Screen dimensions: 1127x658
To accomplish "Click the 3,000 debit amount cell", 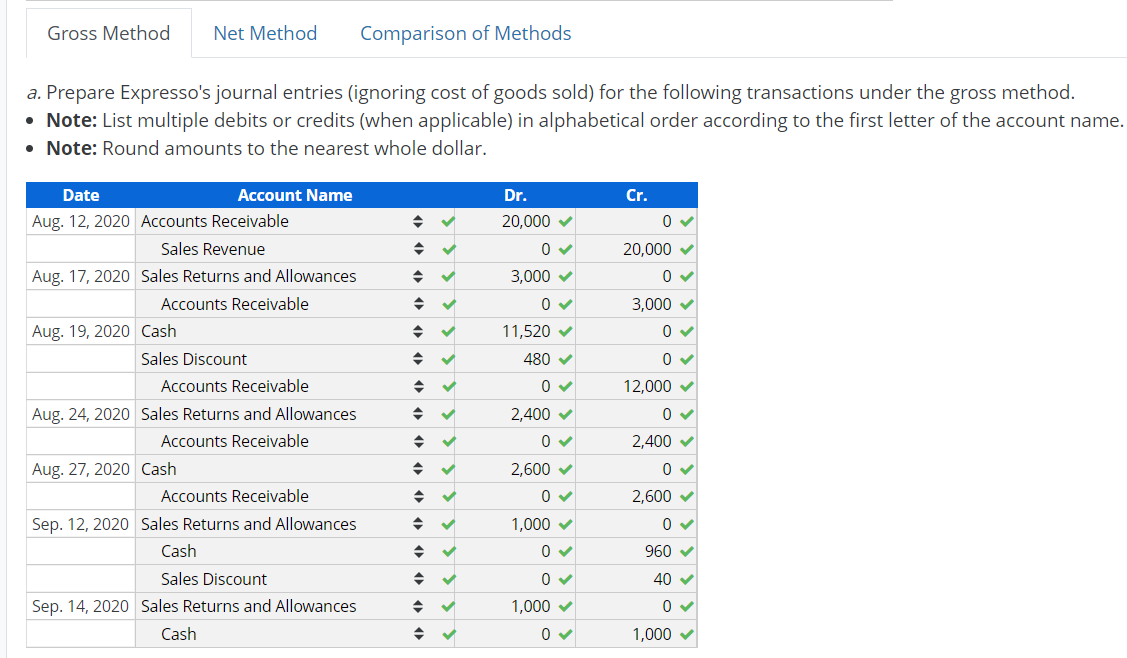I will 530,276.
